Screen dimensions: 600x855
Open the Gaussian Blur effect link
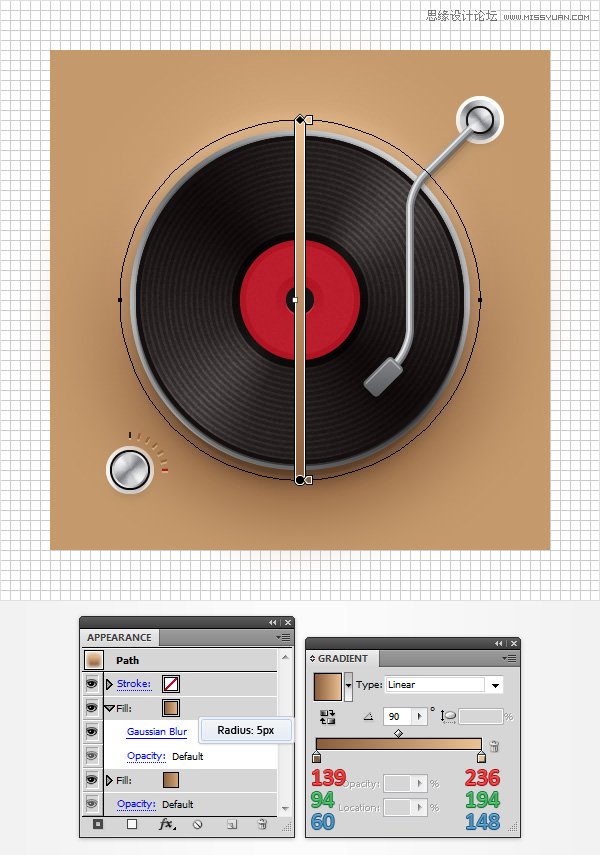[157, 732]
